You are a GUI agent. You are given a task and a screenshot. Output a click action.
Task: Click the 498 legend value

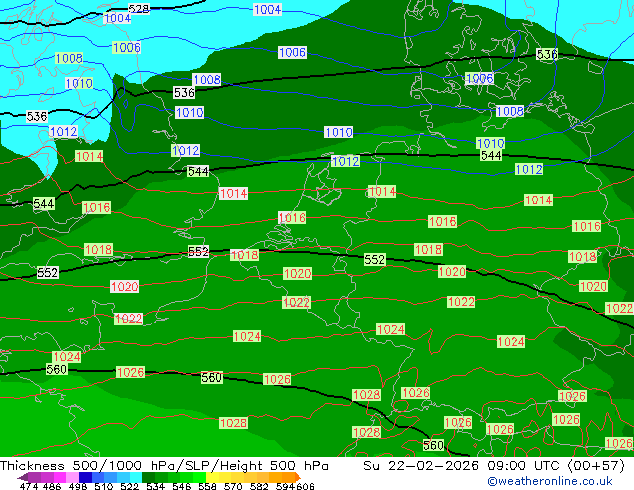[x=78, y=486]
